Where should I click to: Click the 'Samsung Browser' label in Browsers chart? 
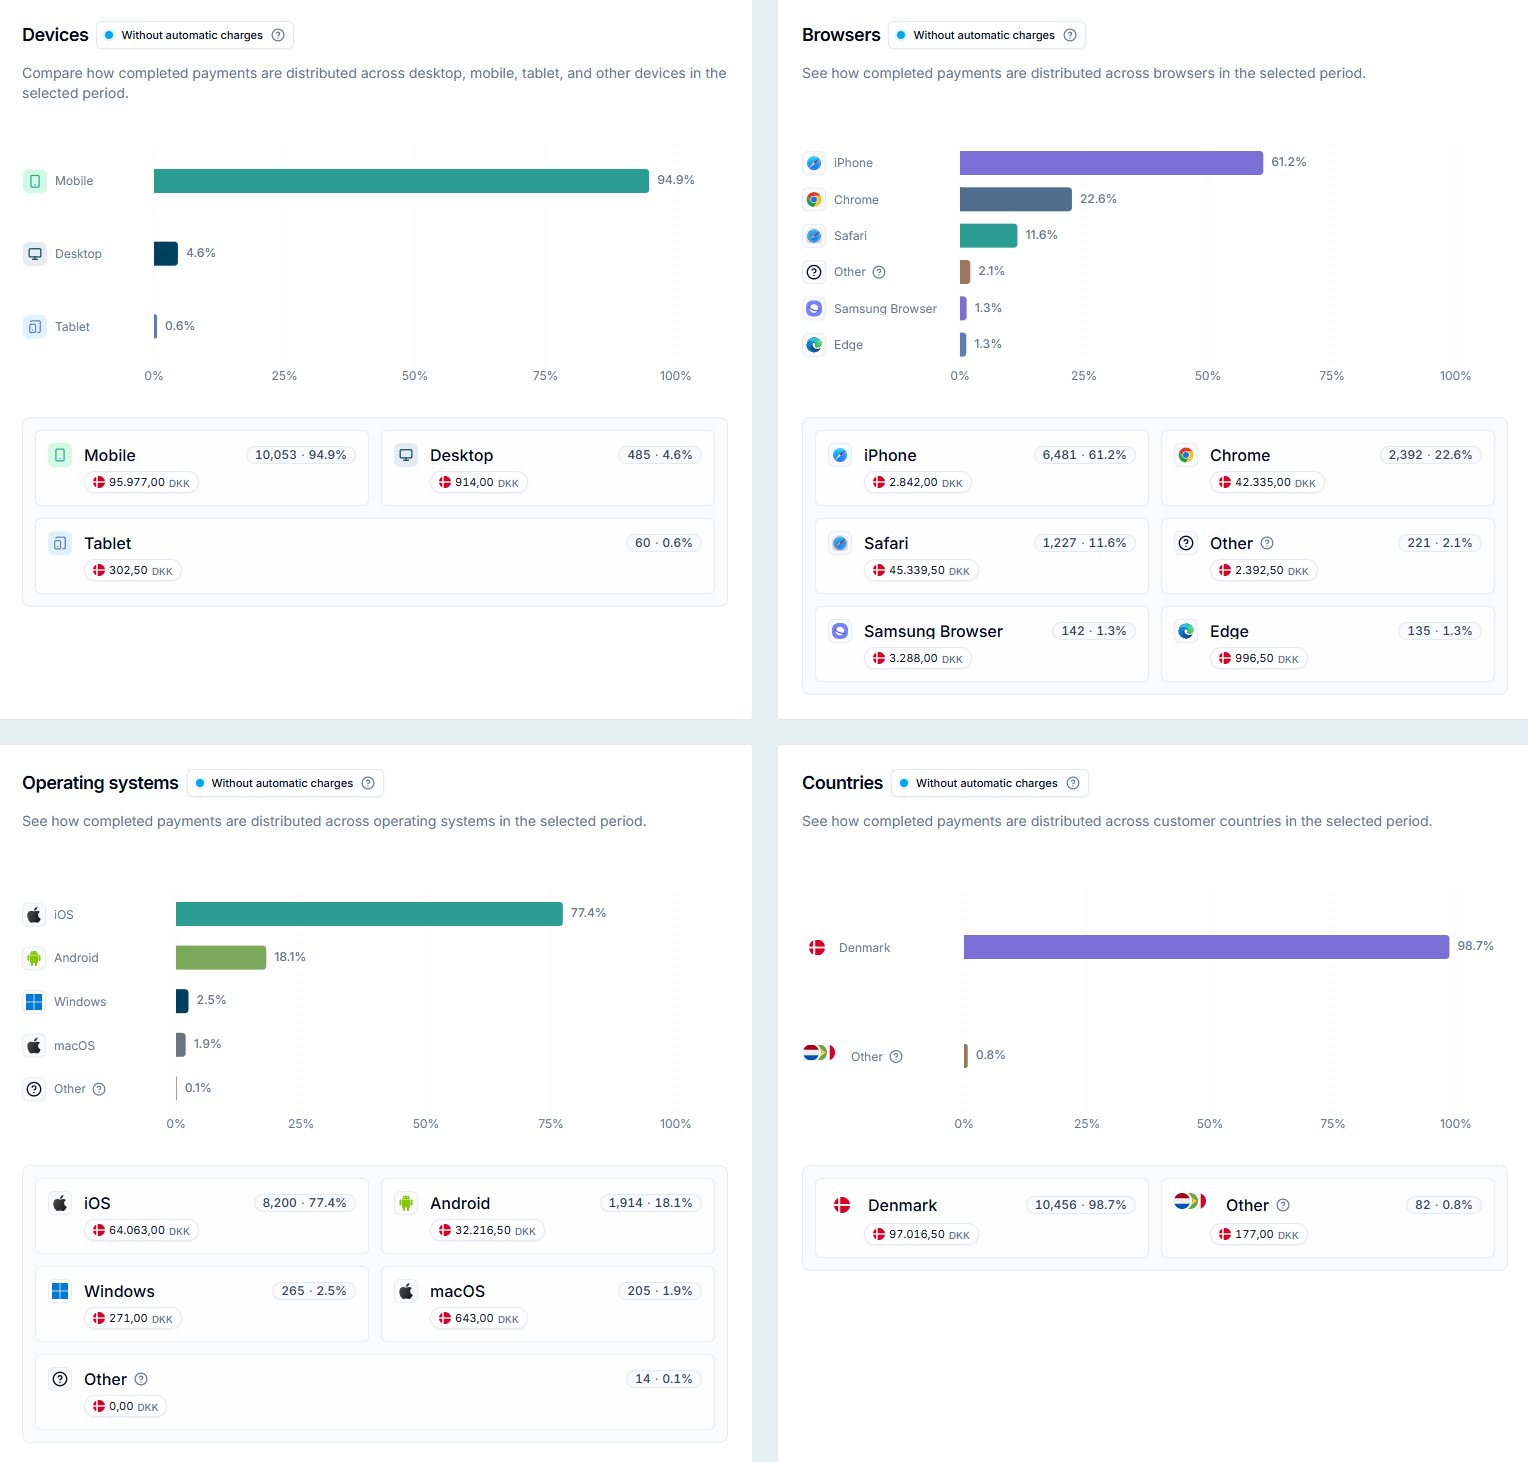click(x=885, y=309)
